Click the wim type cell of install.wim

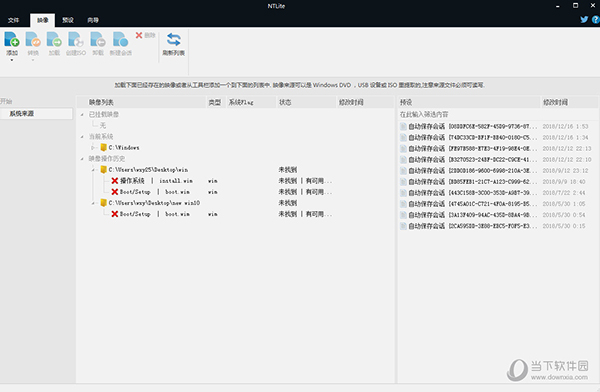coord(213,181)
